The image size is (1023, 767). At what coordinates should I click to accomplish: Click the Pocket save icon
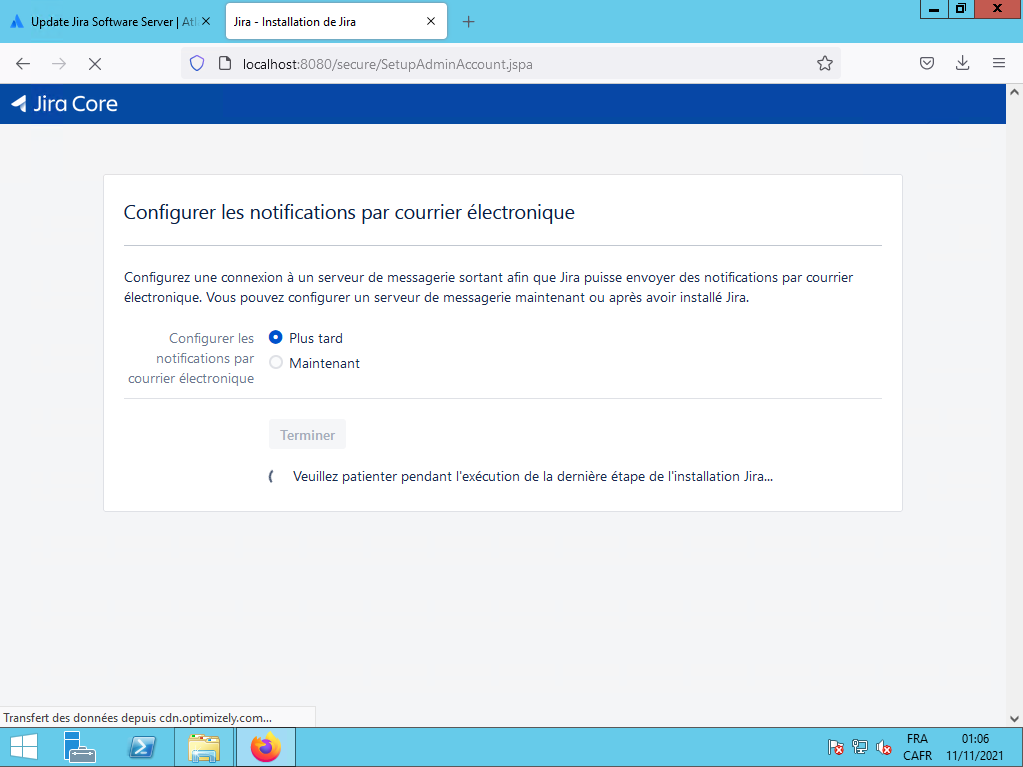tap(927, 63)
